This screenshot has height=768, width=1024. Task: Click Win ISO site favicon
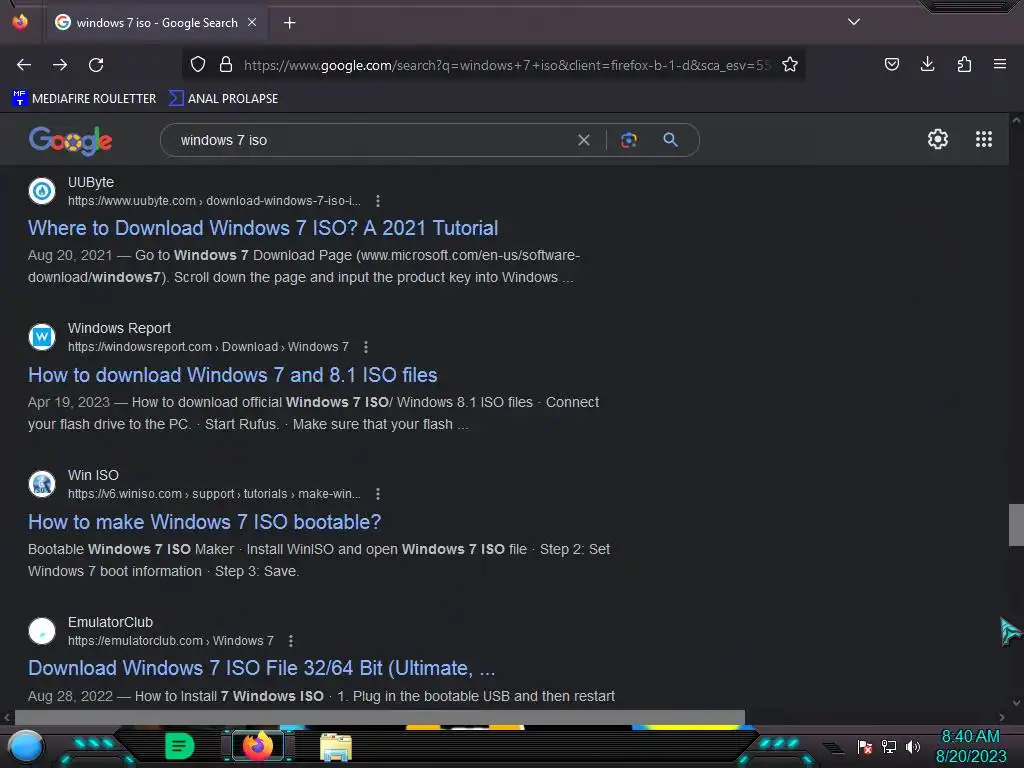pos(42,484)
